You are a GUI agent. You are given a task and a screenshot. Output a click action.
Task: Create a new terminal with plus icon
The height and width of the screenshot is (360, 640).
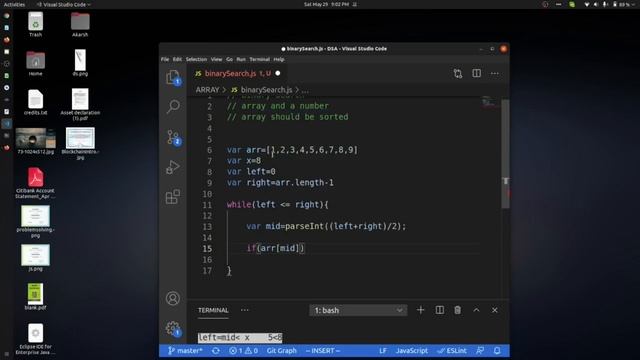(420, 310)
